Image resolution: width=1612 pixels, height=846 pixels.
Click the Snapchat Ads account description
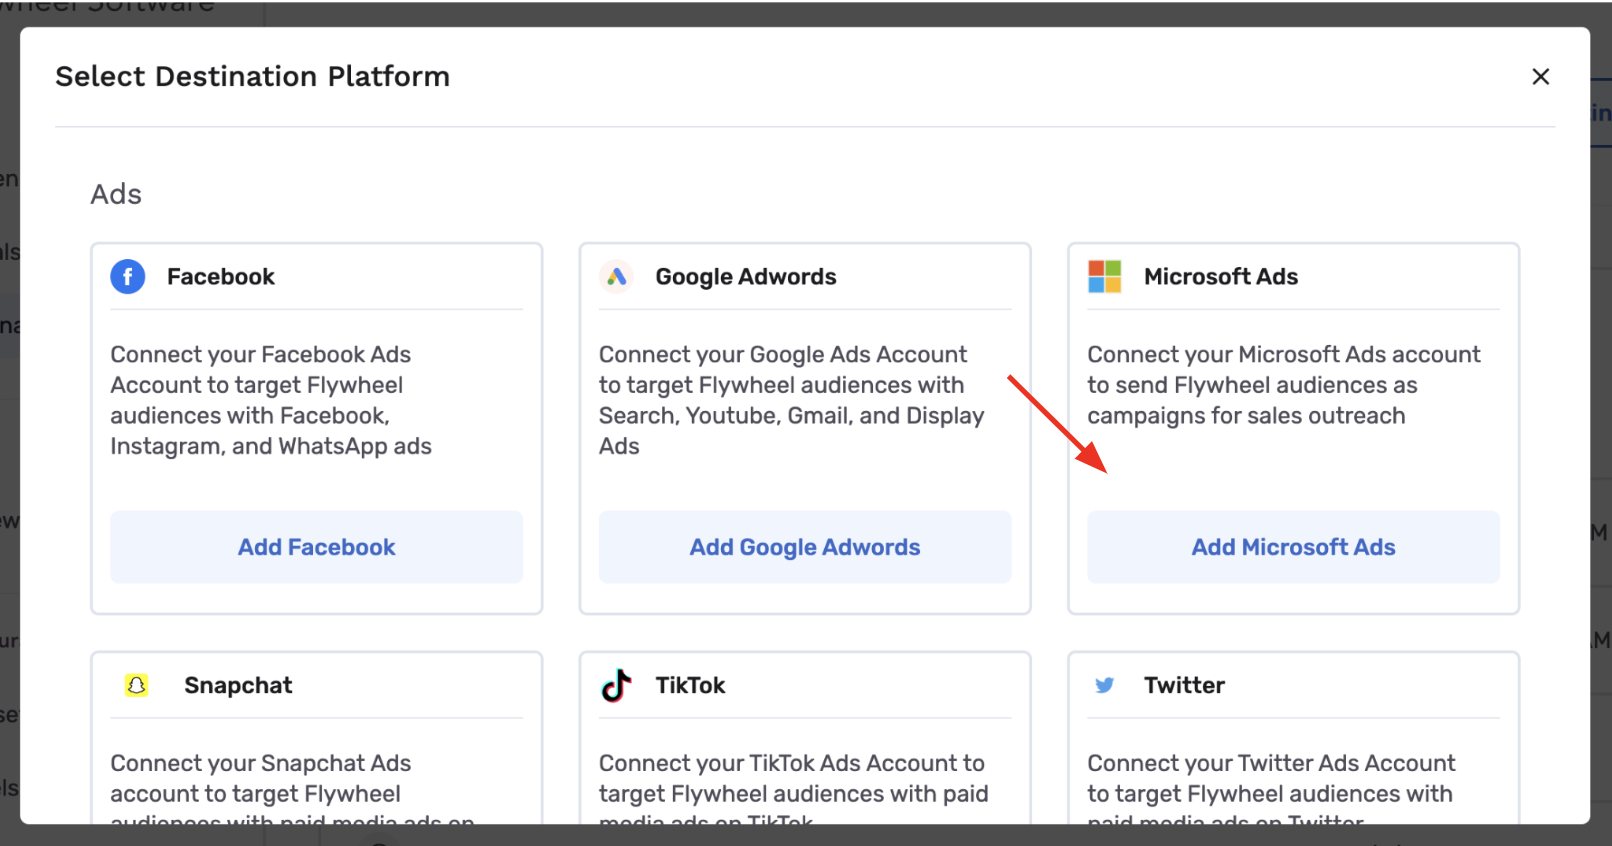(292, 787)
